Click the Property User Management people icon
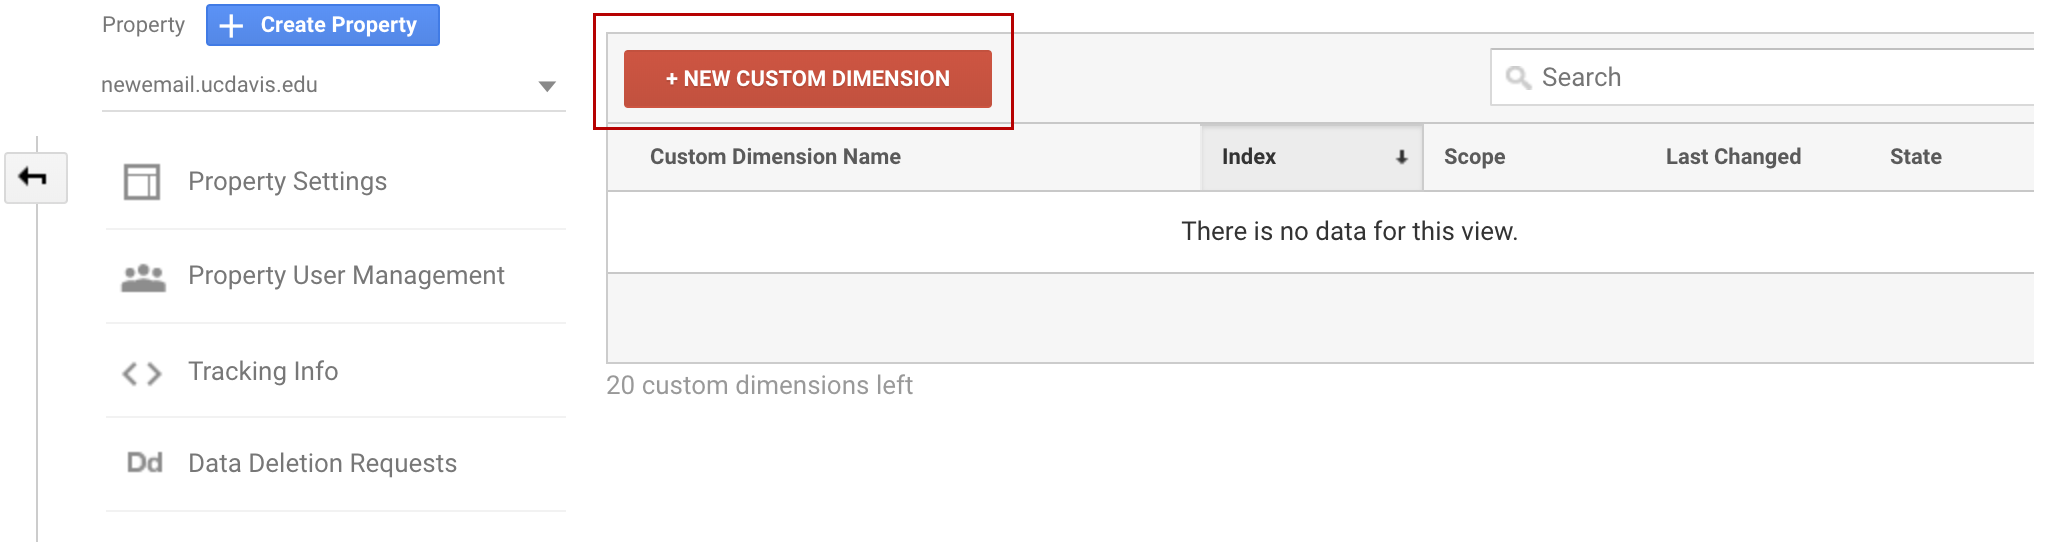This screenshot has height=542, width=2058. (x=143, y=277)
